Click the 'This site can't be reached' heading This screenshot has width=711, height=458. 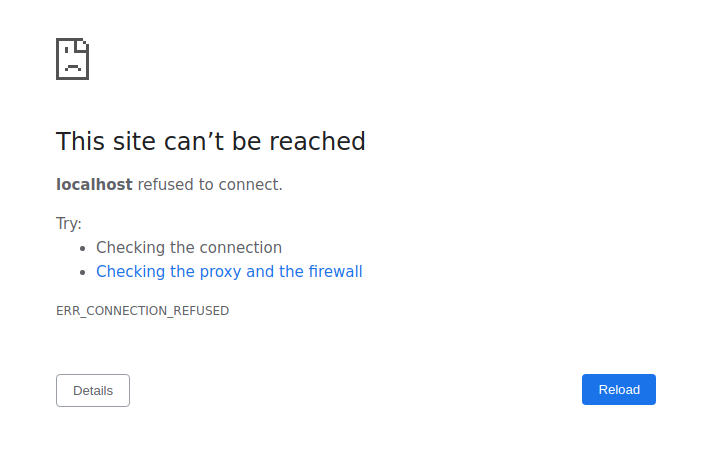[211, 141]
